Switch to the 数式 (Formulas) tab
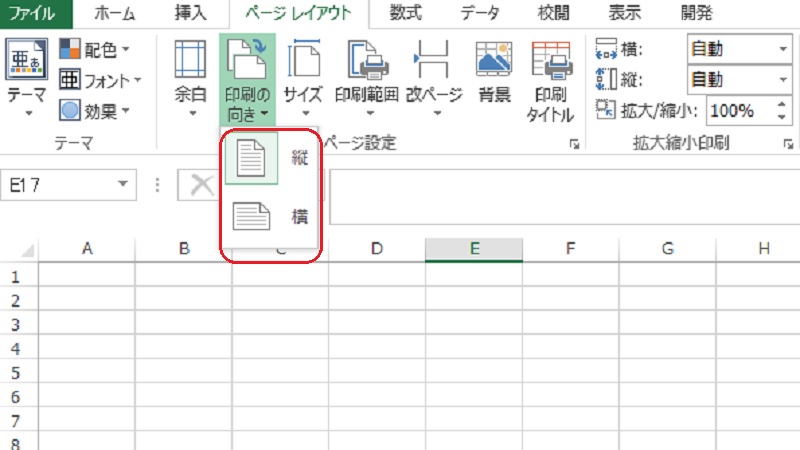Screen dimensions: 800x450 [x=406, y=13]
